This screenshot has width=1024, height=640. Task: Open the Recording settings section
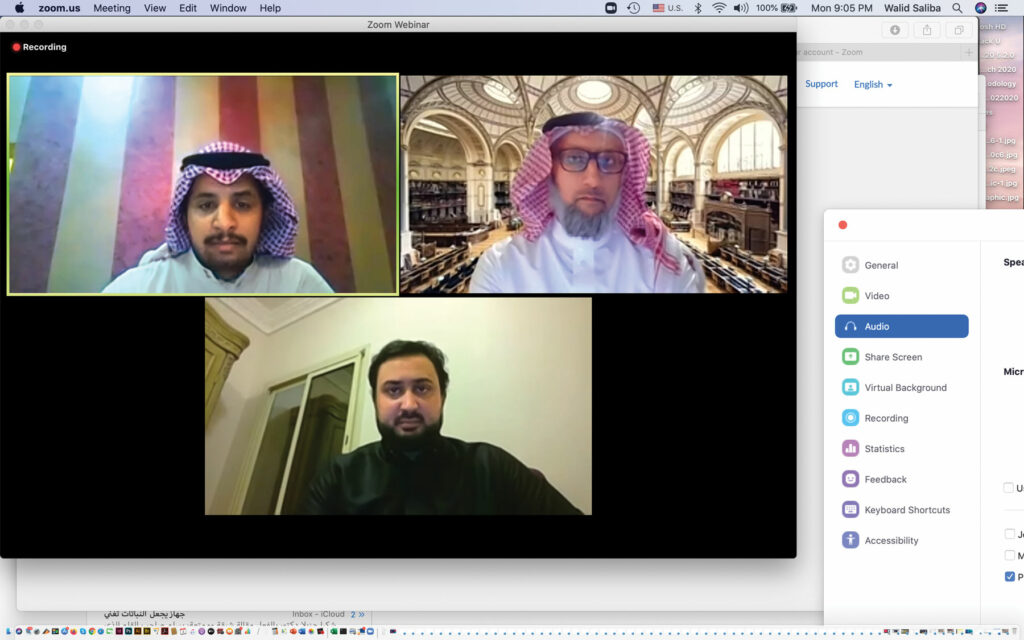[886, 418]
